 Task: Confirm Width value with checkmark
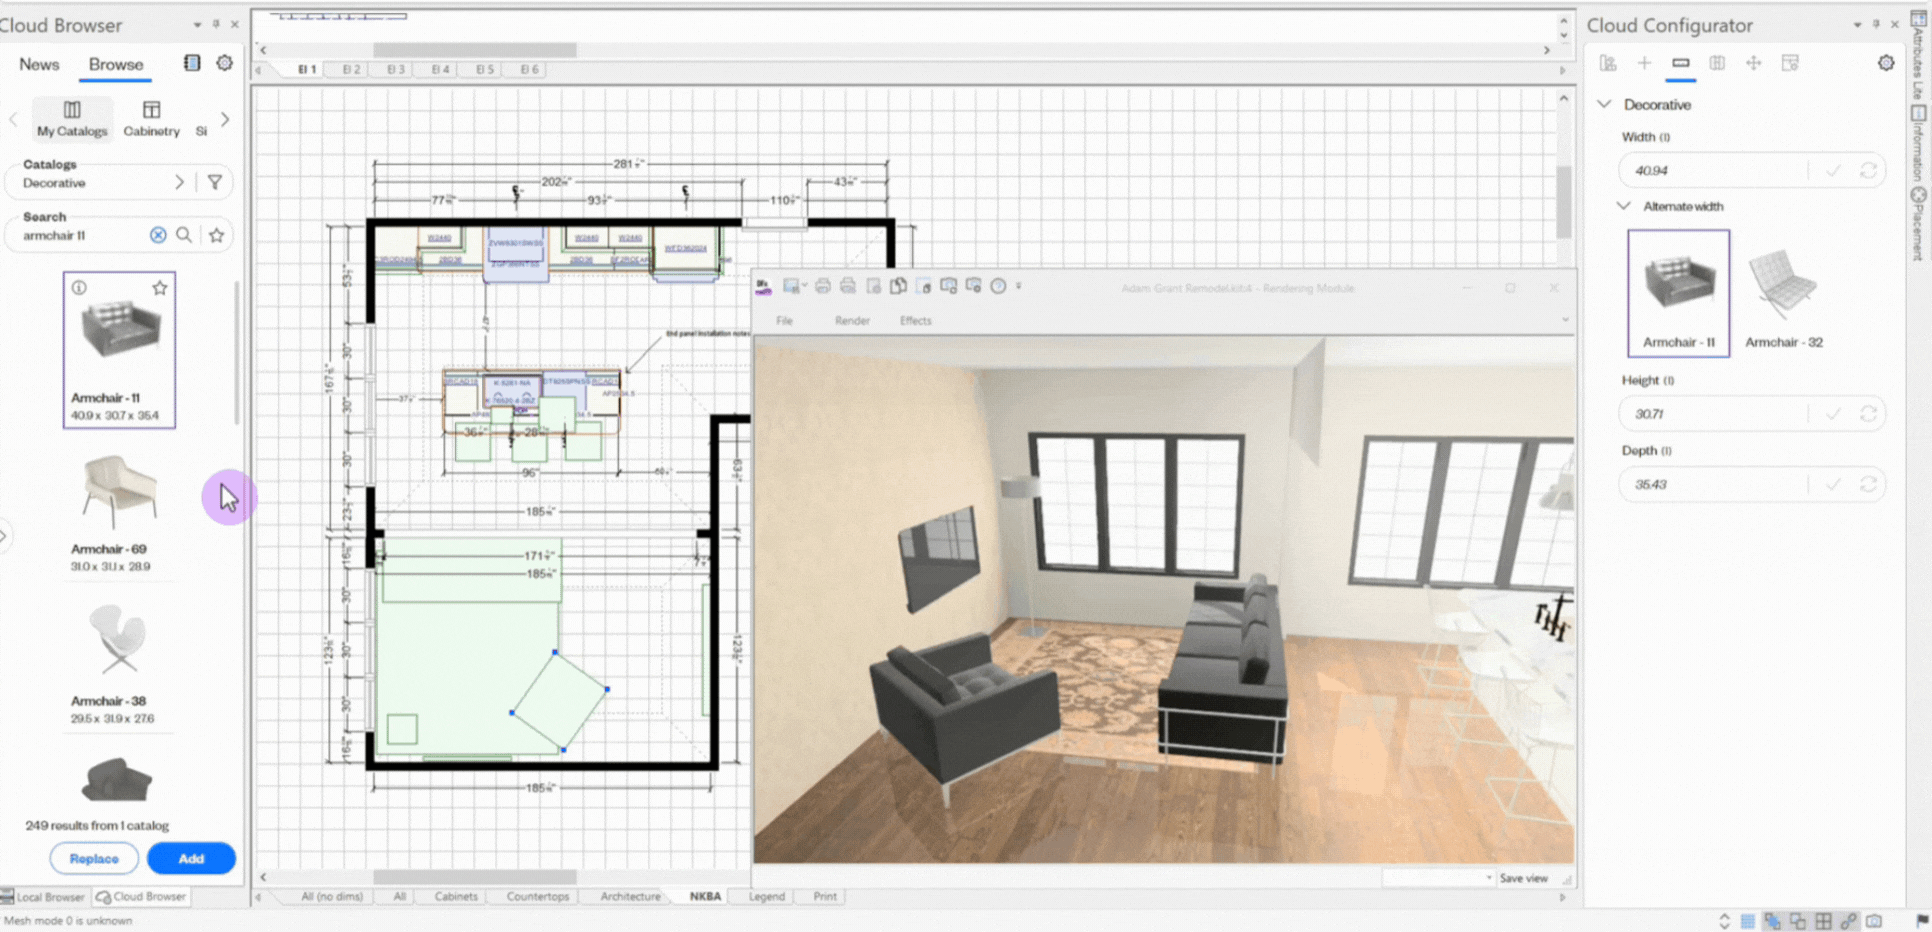1833,171
